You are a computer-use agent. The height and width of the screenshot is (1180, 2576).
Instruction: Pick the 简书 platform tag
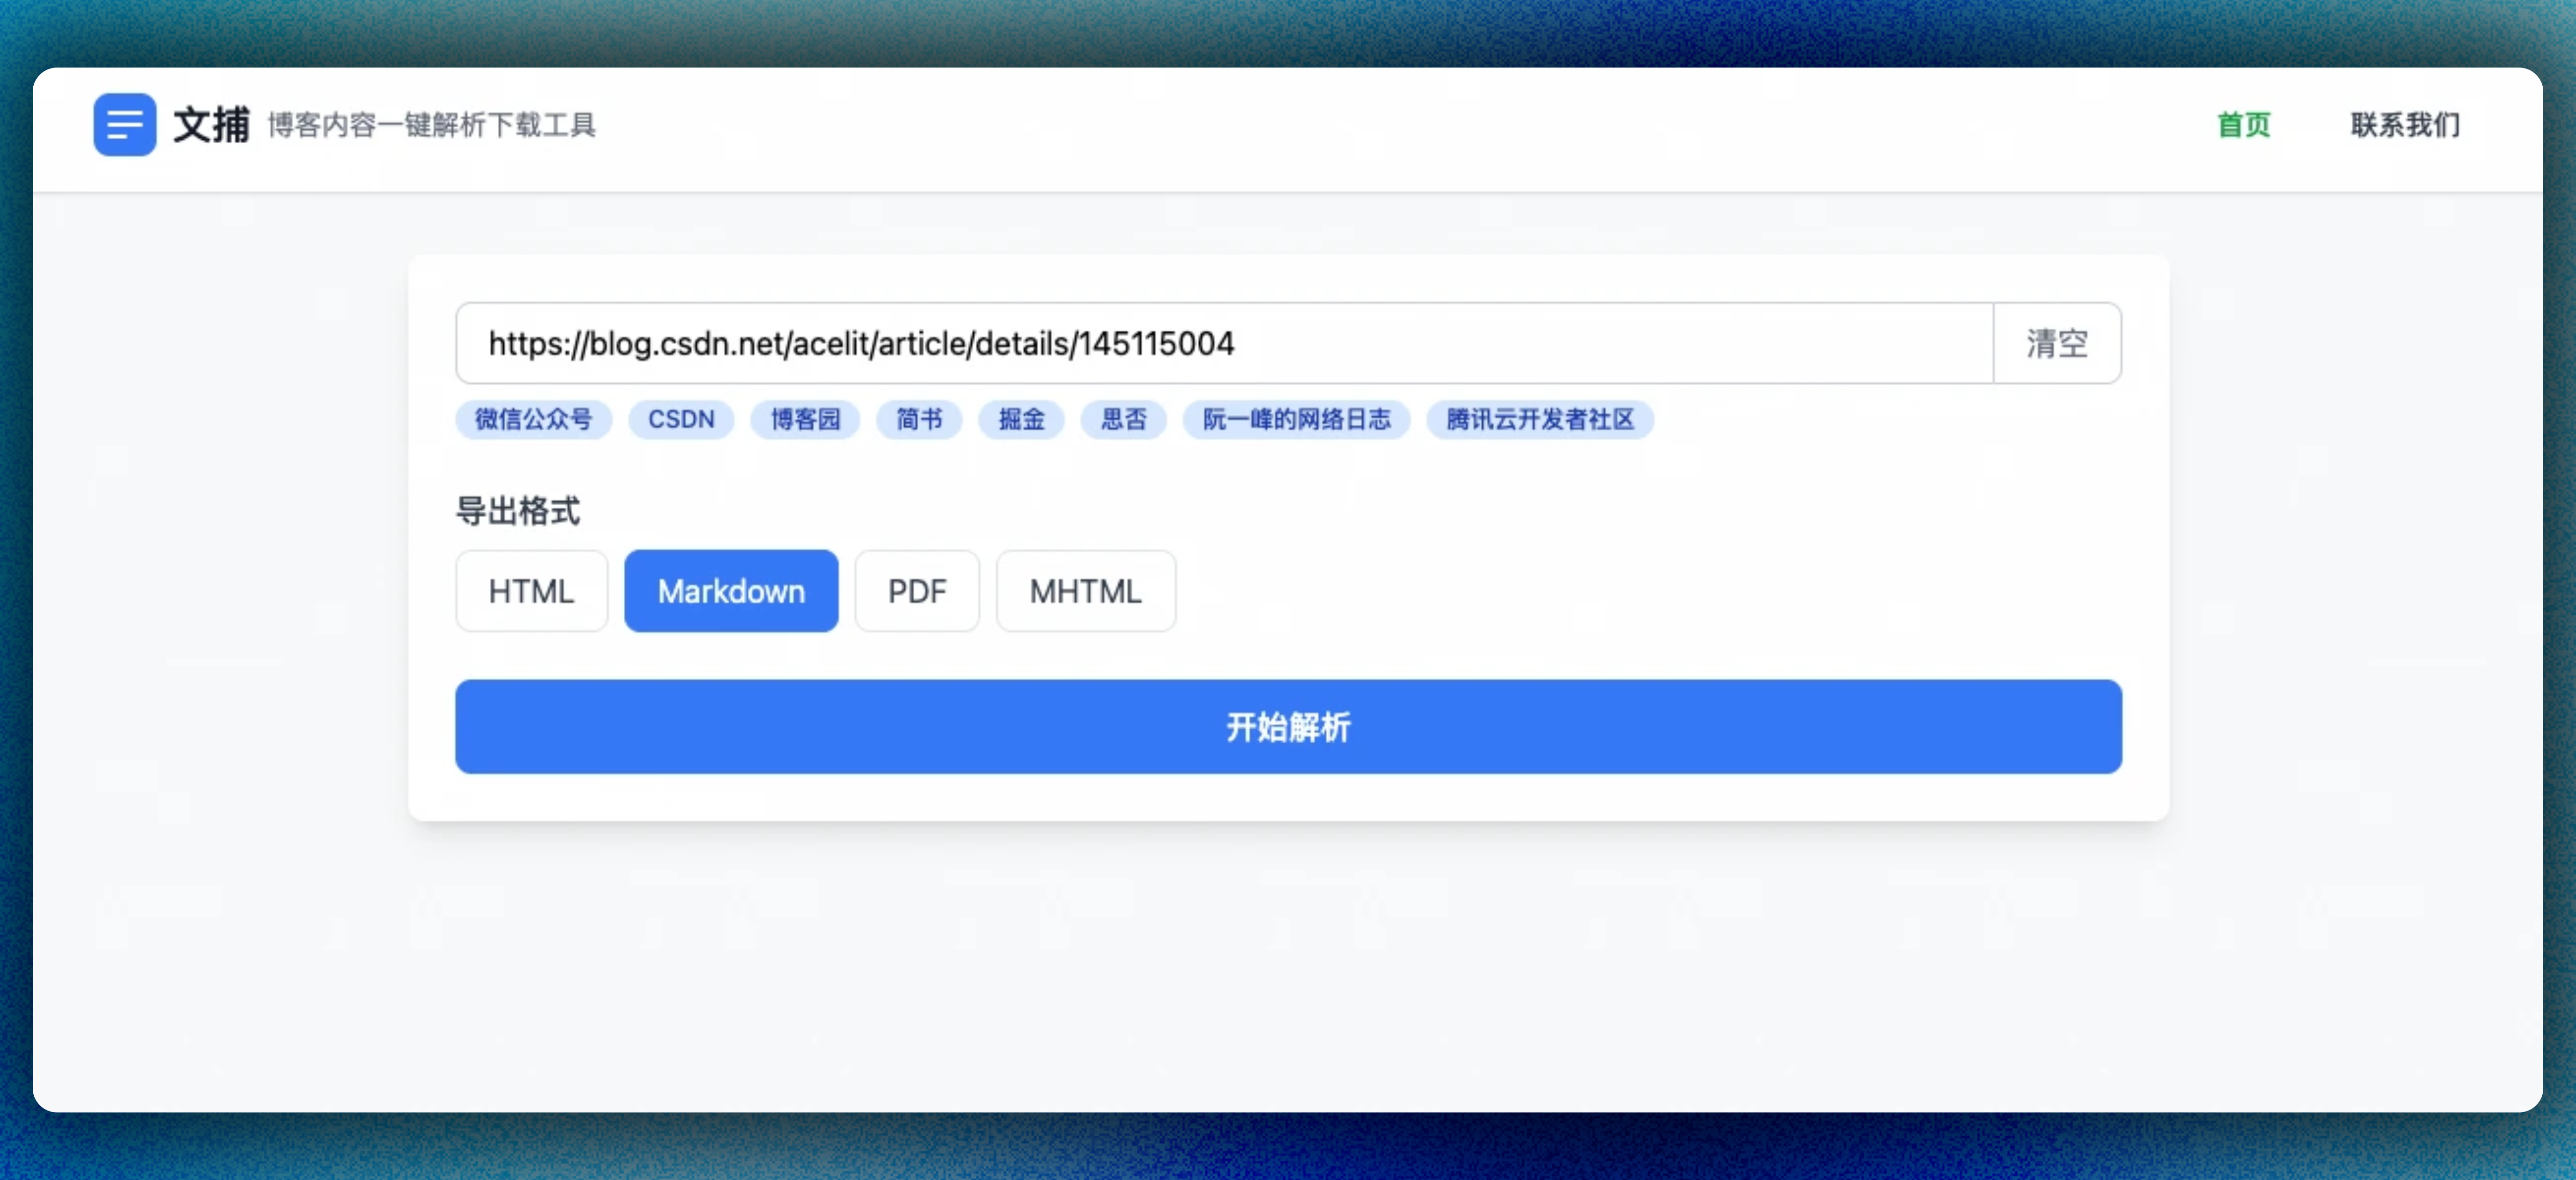pos(919,419)
